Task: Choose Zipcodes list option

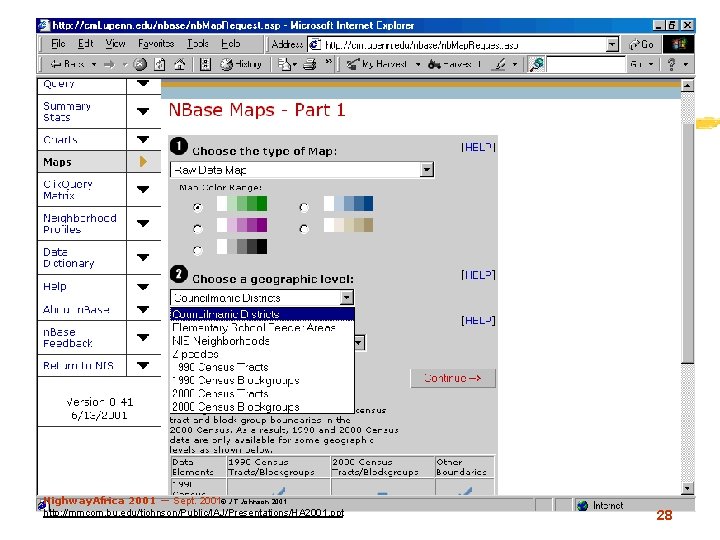Action: tap(262, 354)
